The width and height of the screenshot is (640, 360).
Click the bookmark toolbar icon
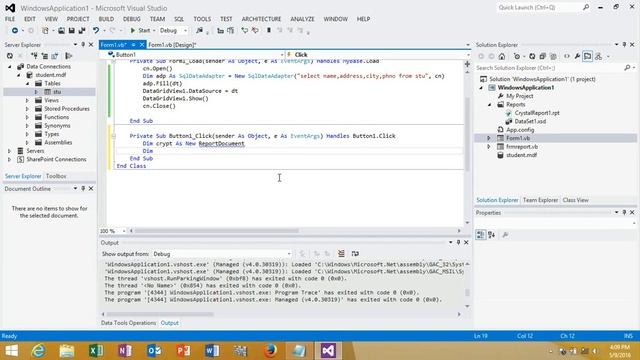click(x=269, y=31)
